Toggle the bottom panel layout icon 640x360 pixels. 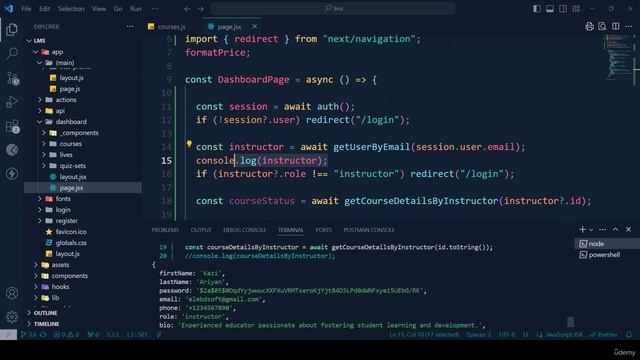[550, 9]
